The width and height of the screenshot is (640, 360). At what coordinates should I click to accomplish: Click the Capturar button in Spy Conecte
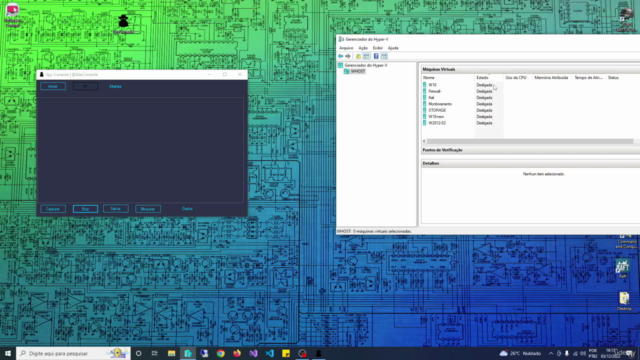53,209
